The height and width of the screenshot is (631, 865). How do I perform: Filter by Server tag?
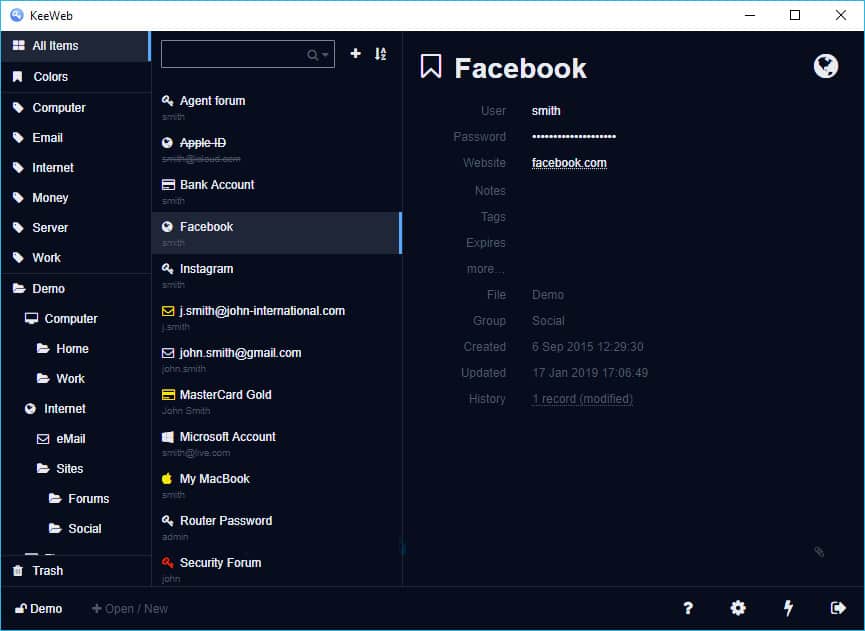coord(76,227)
